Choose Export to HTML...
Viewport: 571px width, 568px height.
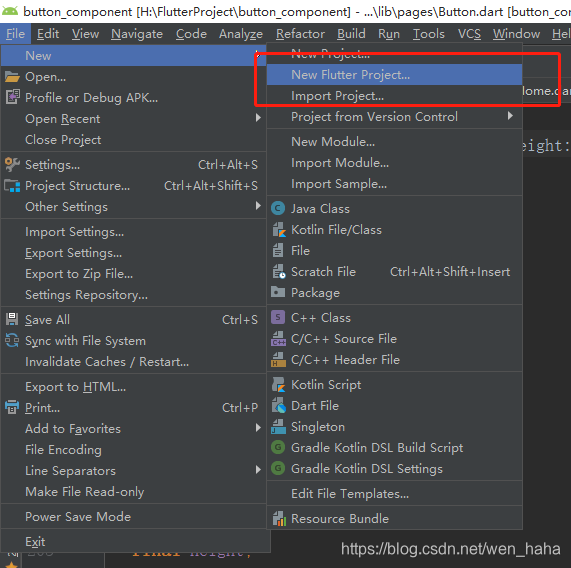pyautogui.click(x=134, y=387)
